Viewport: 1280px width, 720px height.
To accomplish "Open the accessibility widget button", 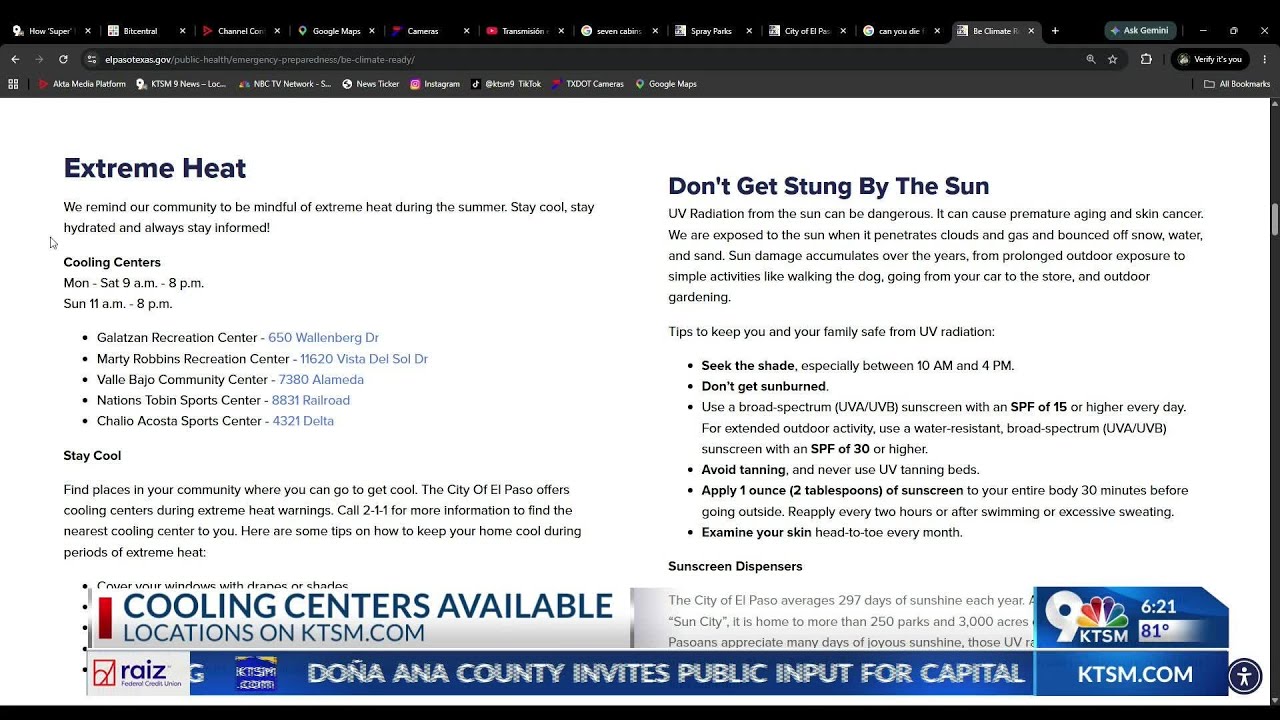I will tap(1244, 676).
